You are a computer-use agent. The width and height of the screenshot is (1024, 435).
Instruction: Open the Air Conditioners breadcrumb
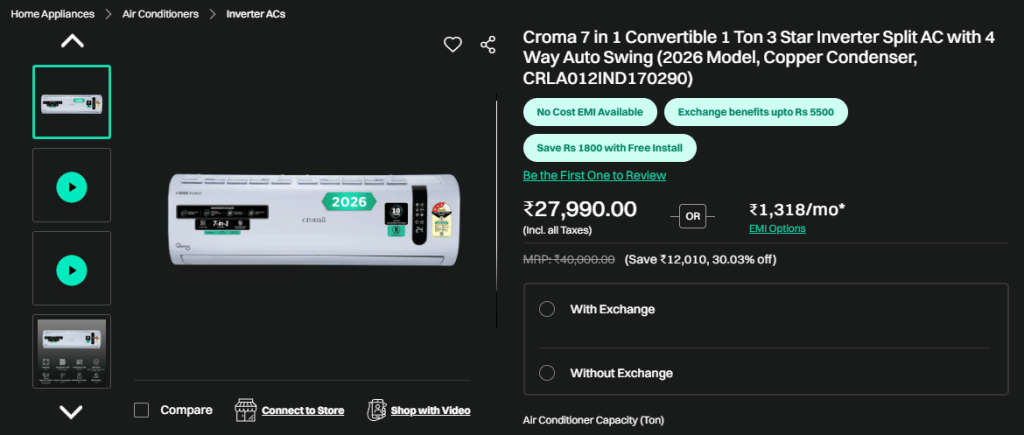click(x=161, y=14)
